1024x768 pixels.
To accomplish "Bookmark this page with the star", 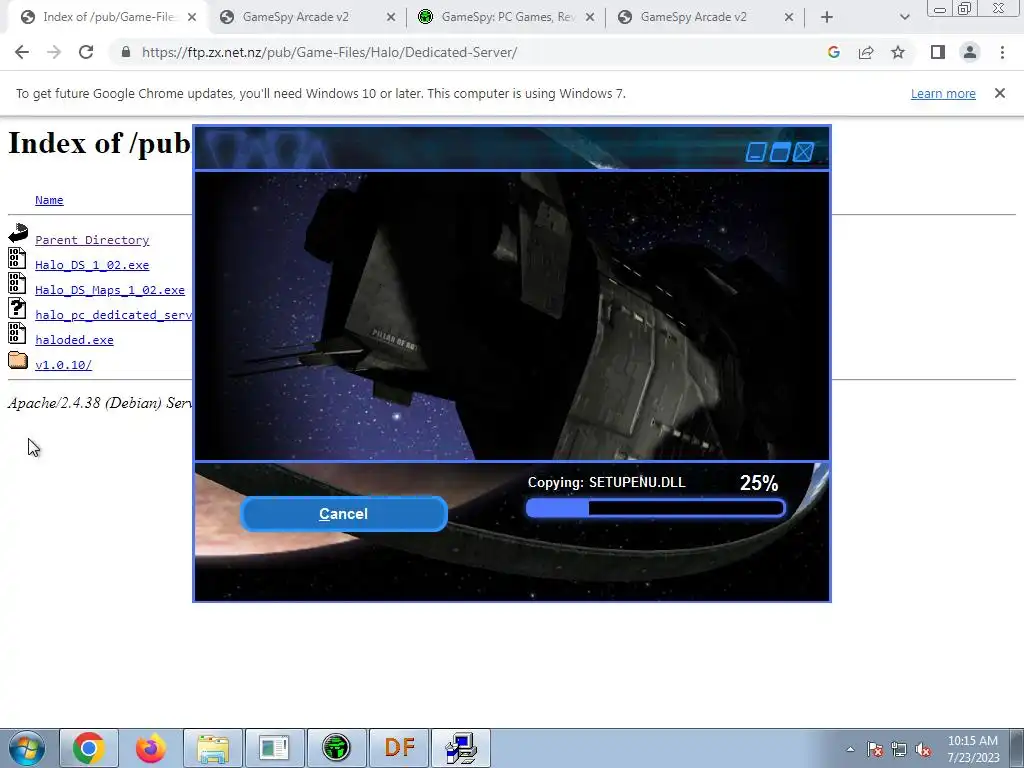I will click(898, 52).
